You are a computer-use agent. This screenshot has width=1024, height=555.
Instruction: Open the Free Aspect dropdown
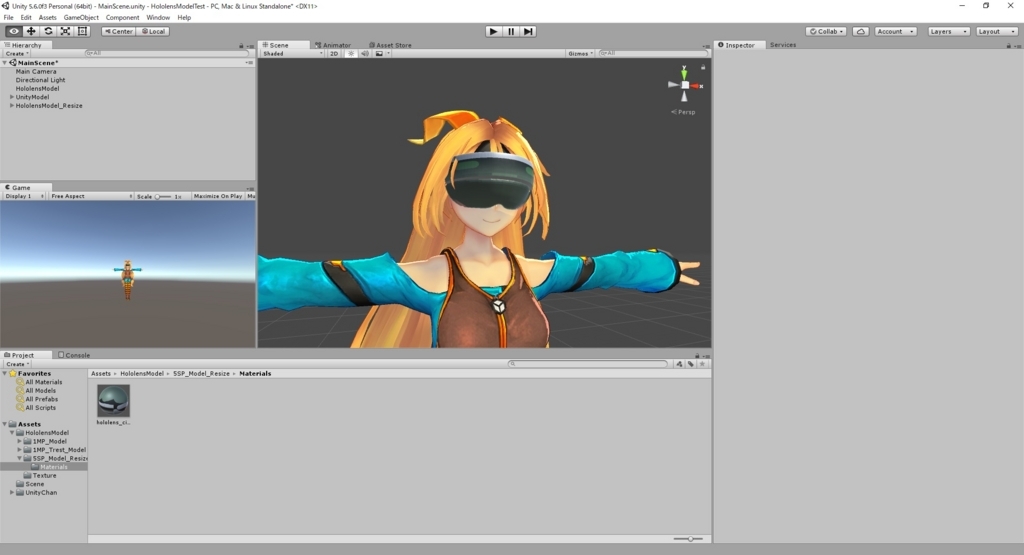[91, 196]
